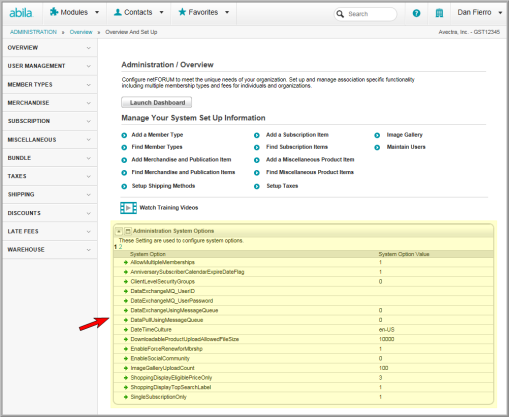Expand the WAREHOUSE sidebar section
509x417 pixels.
point(49,250)
